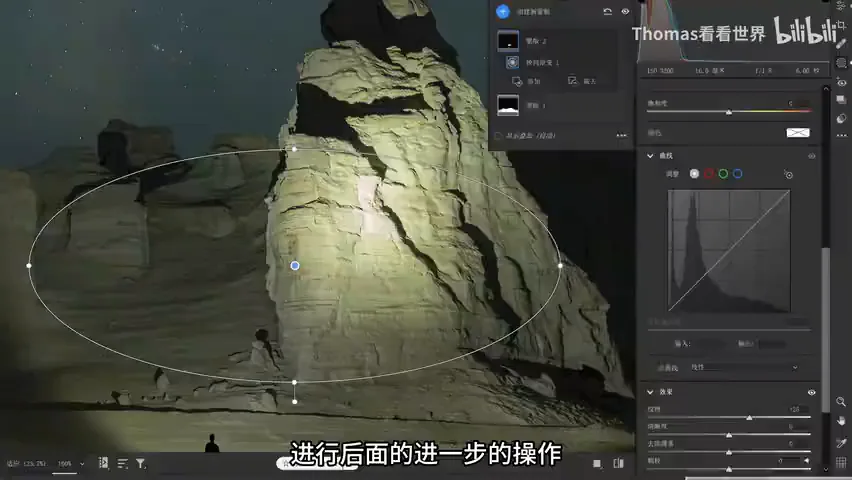Viewport: 852px width, 480px height.
Task: Select the green curve channel circle
Action: click(x=723, y=174)
